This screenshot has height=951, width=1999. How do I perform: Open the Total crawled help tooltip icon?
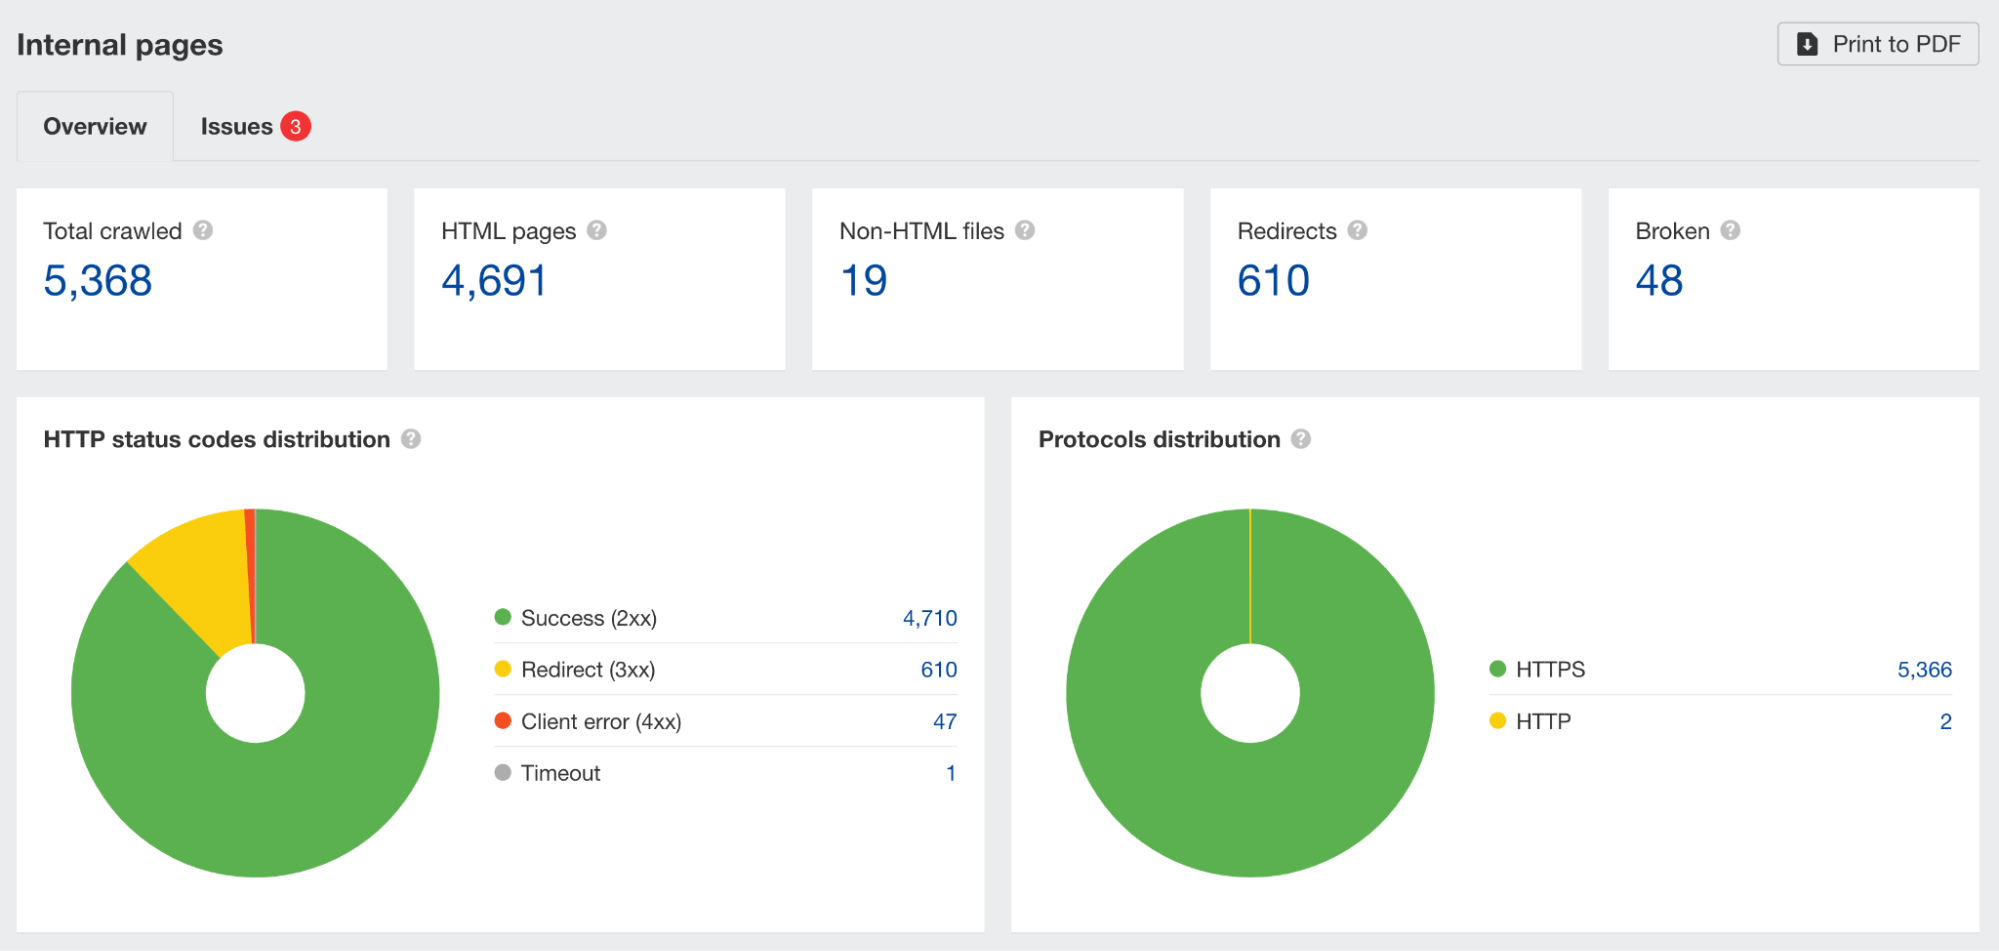tap(205, 230)
